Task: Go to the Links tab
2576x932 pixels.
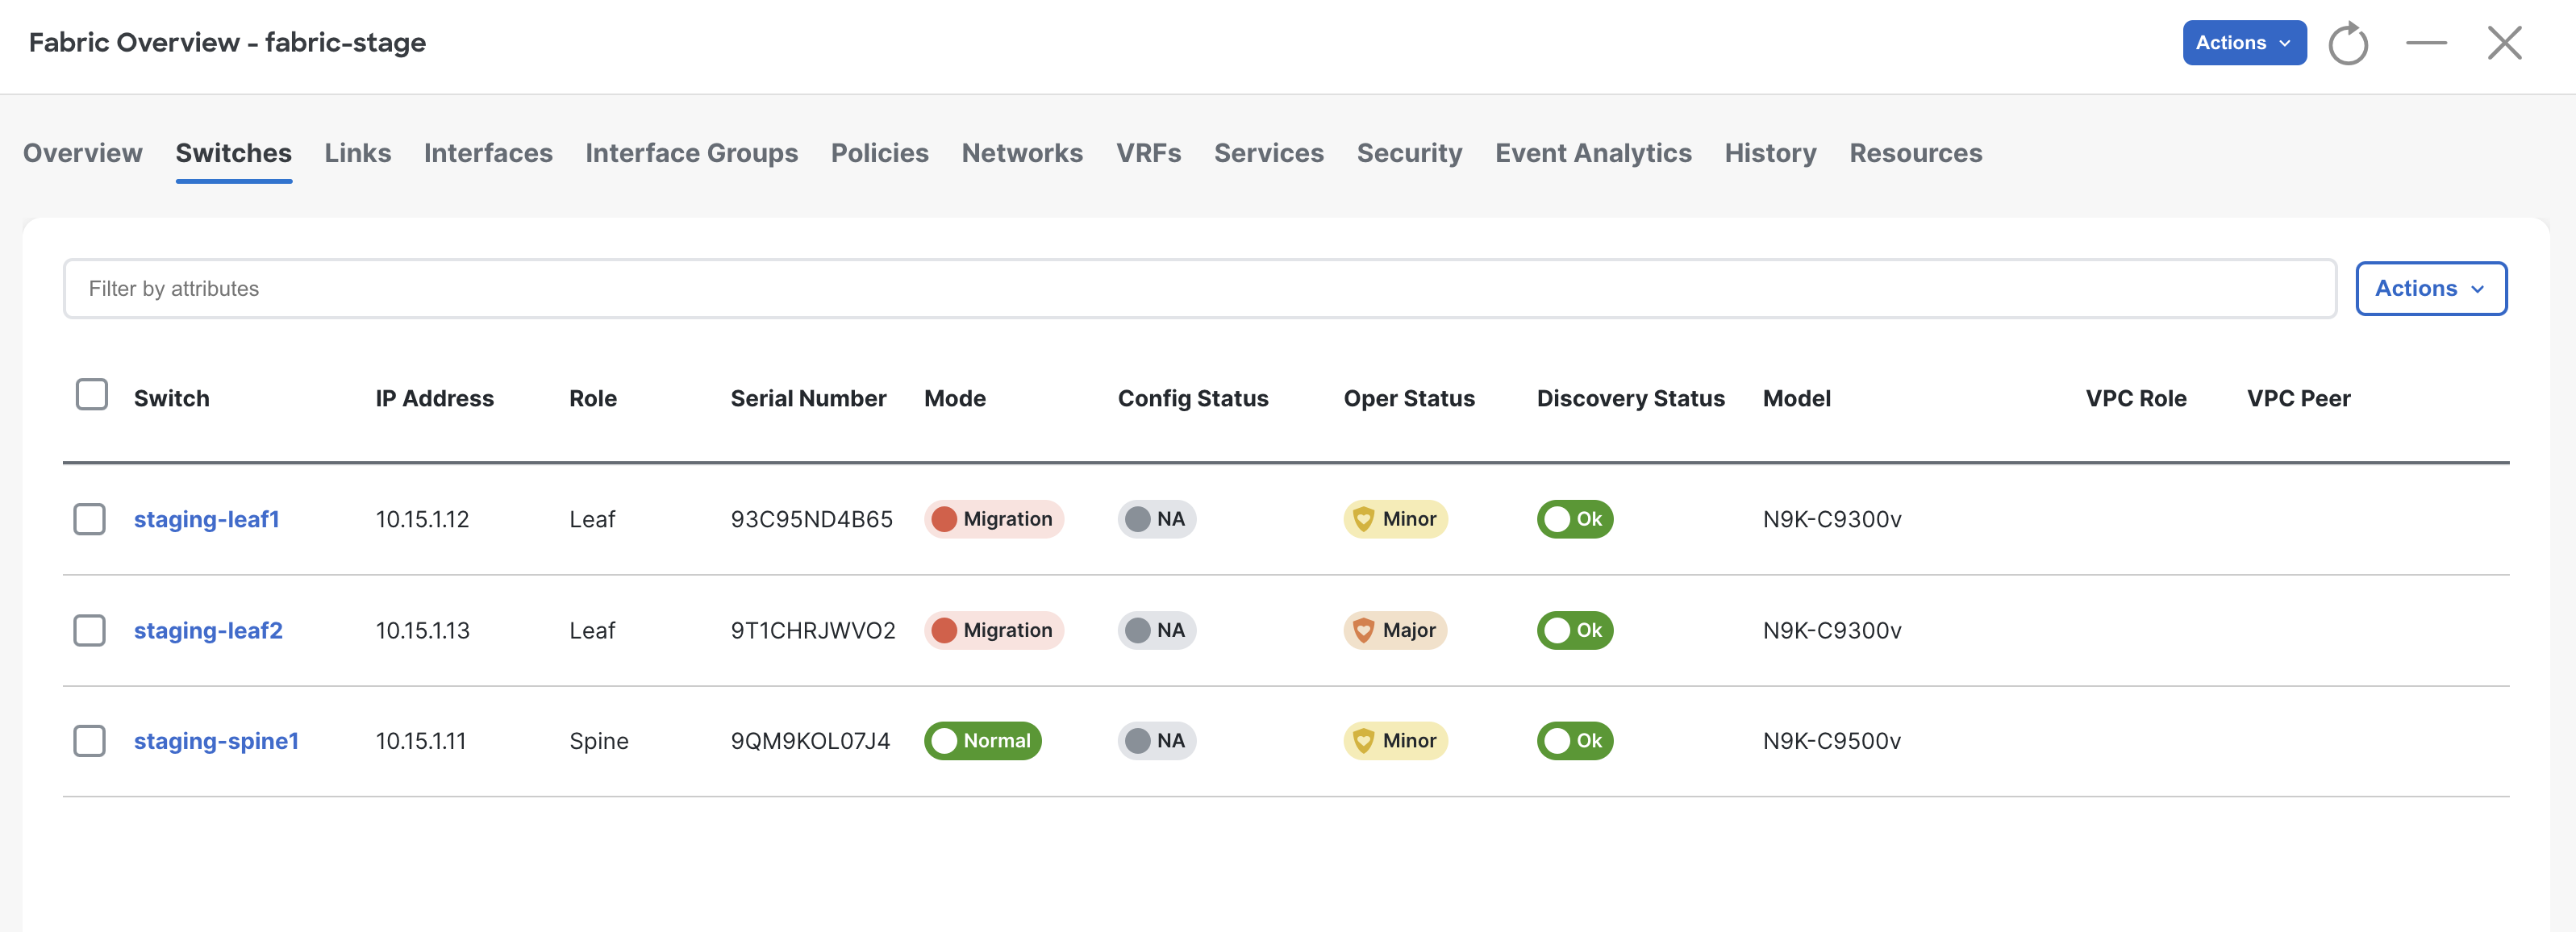Action: (x=358, y=153)
